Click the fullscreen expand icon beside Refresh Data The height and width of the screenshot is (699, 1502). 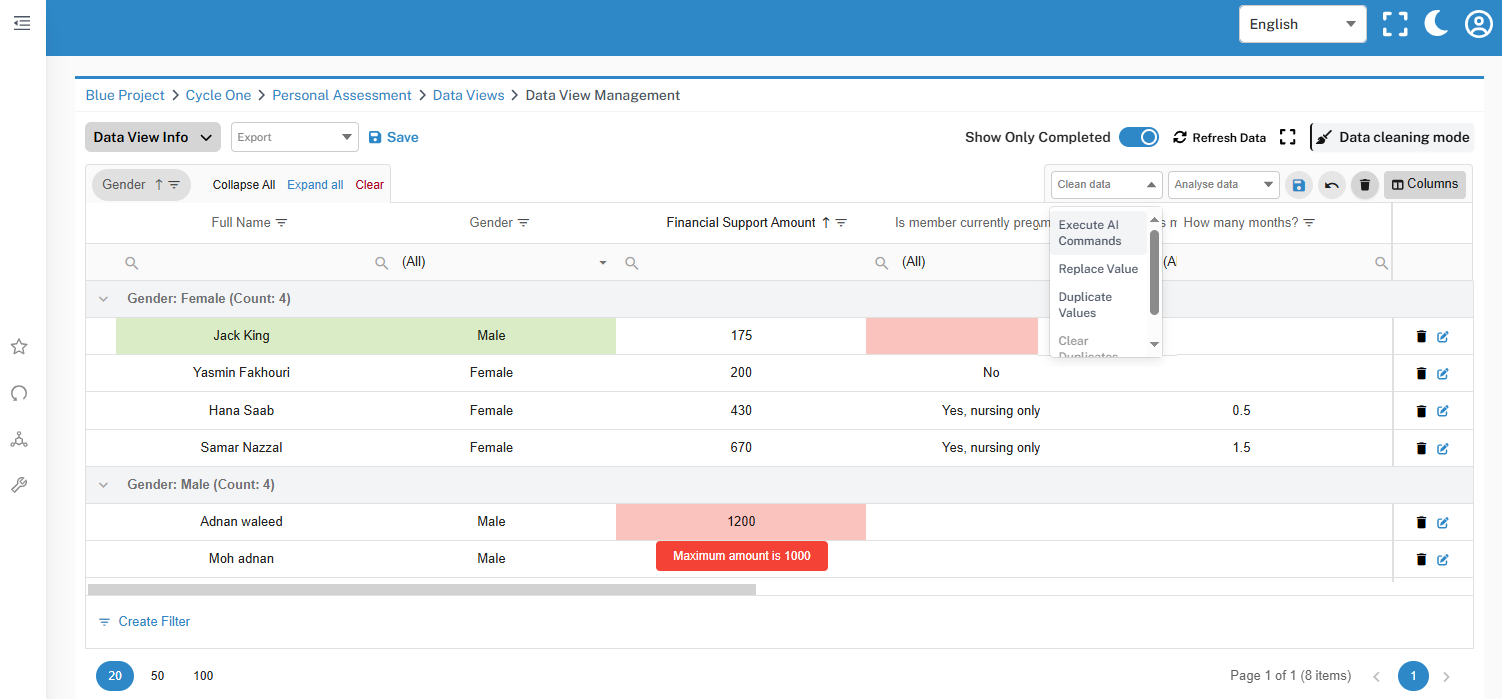point(1288,137)
